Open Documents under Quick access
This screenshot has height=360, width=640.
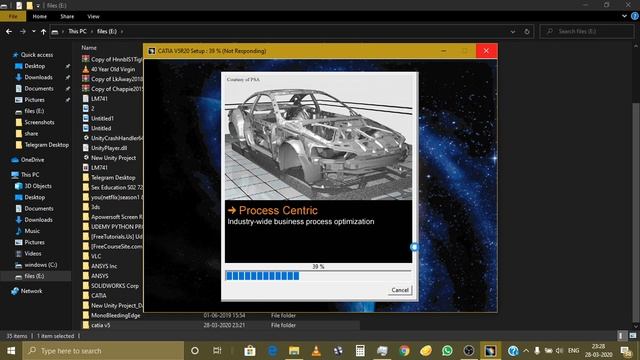point(38,89)
